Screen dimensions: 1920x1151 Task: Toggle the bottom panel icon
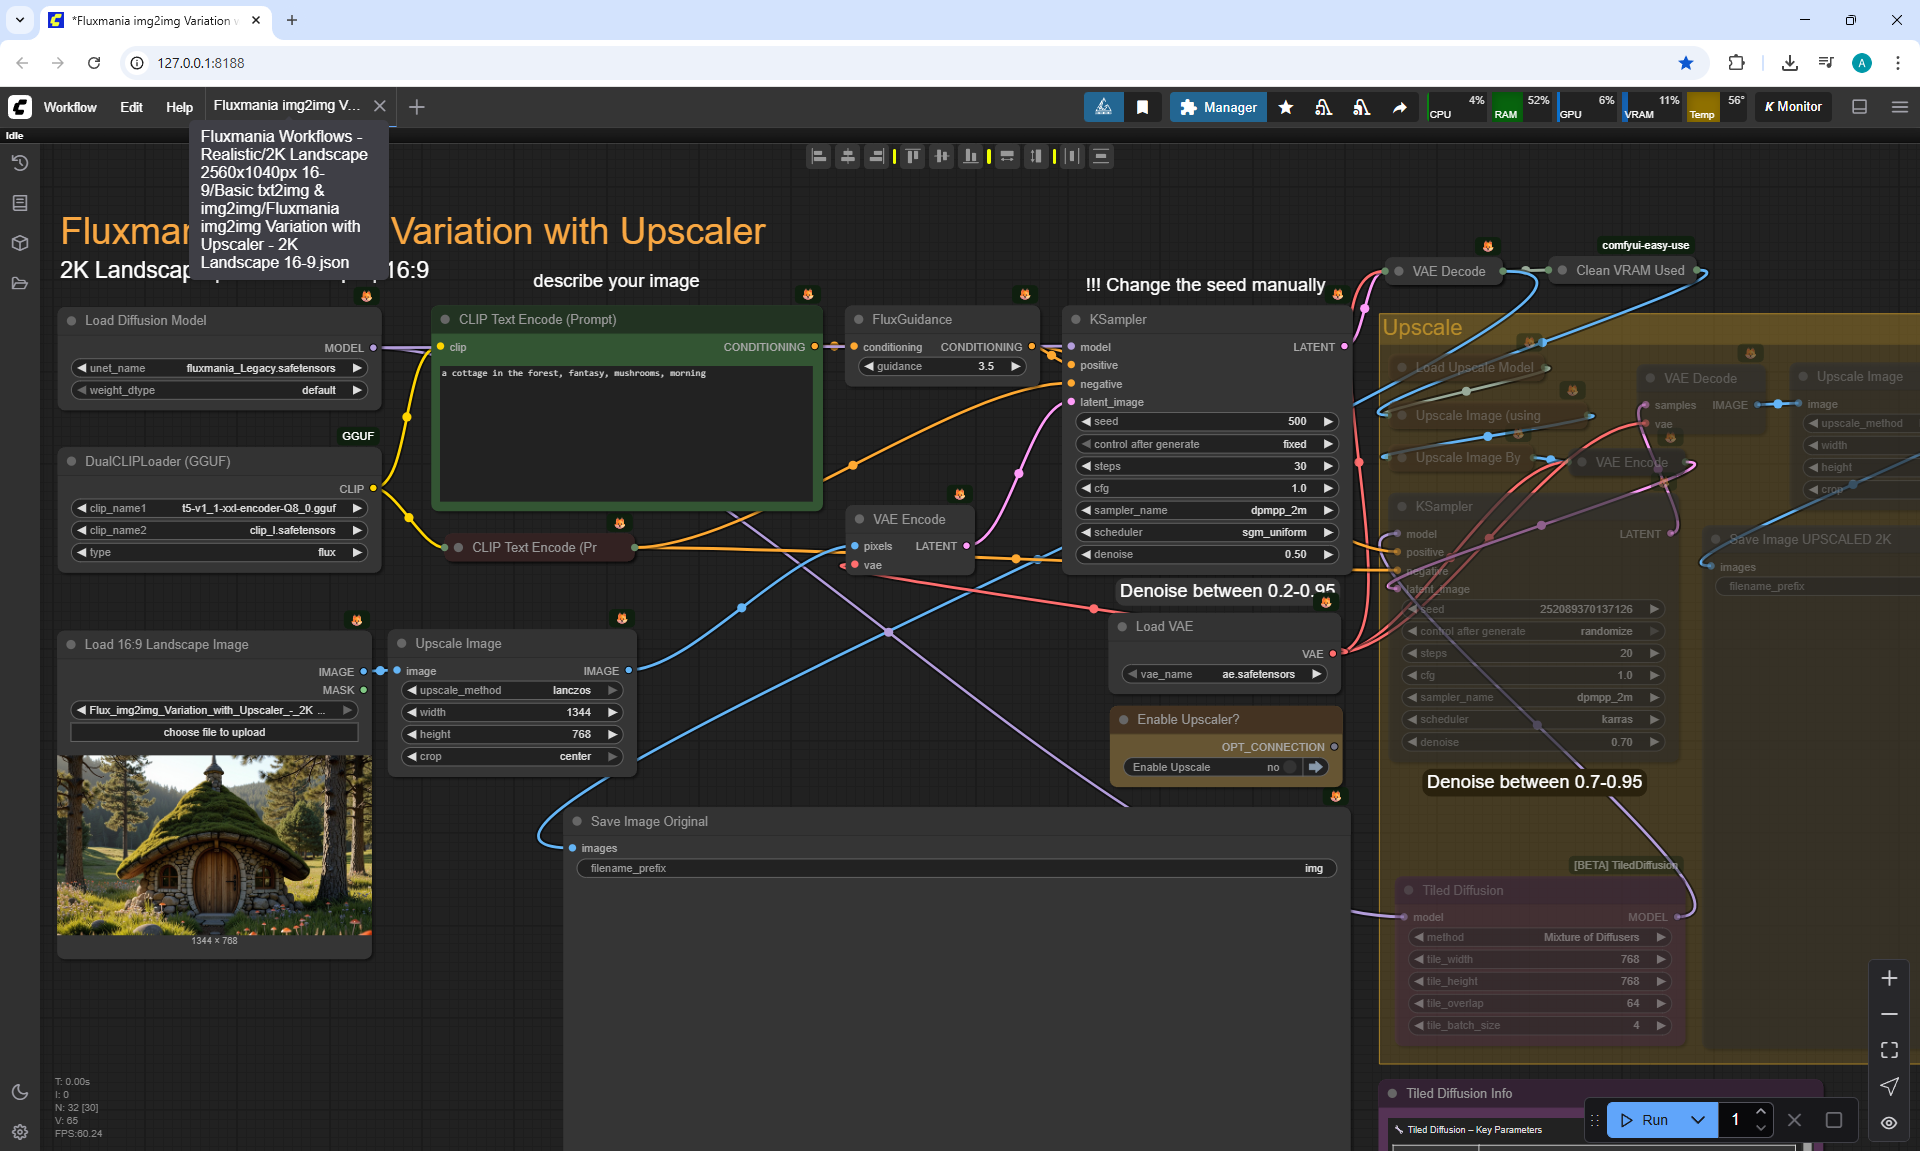1859,107
